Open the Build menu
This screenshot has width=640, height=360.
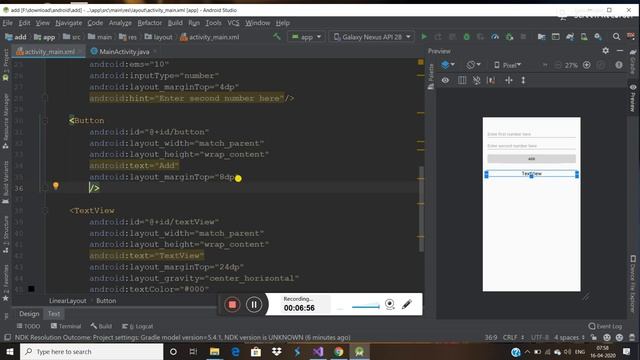click(175, 23)
